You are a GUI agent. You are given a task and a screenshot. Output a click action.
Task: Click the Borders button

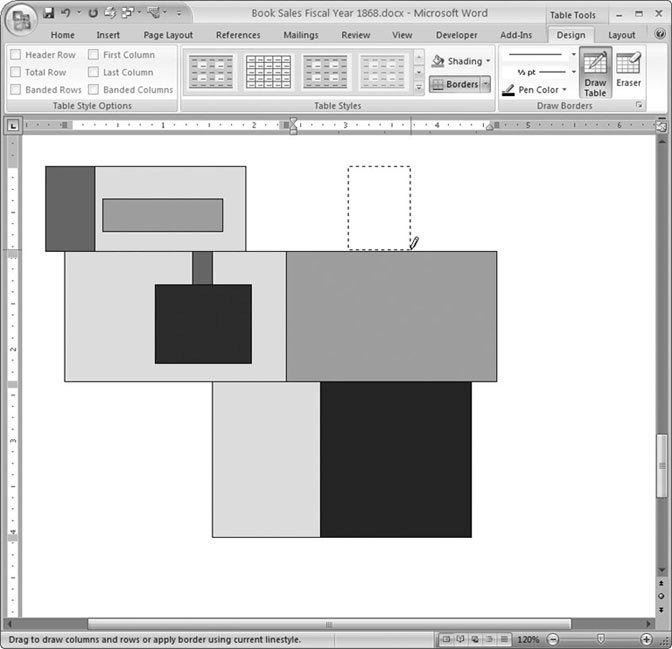pyautogui.click(x=455, y=84)
